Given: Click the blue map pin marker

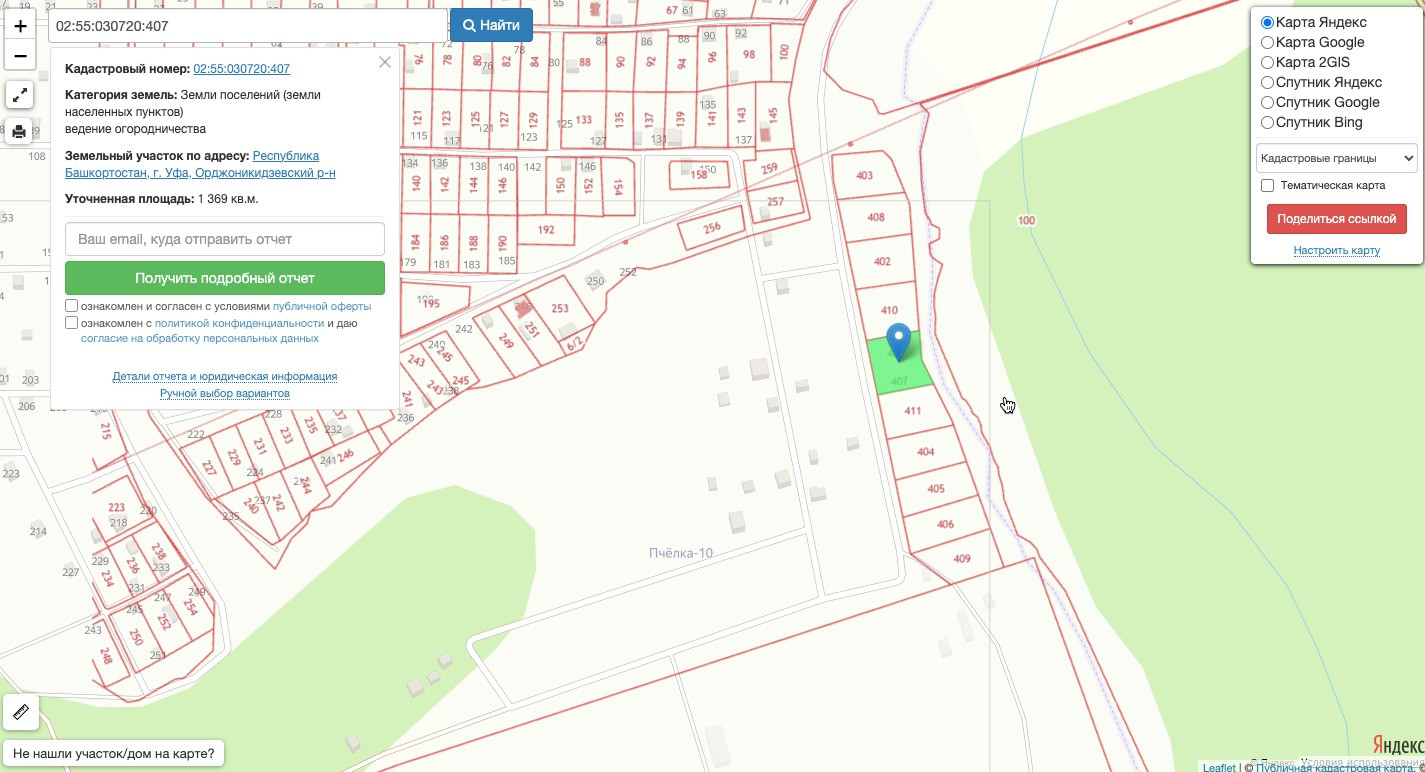Looking at the screenshot, I should tap(899, 342).
